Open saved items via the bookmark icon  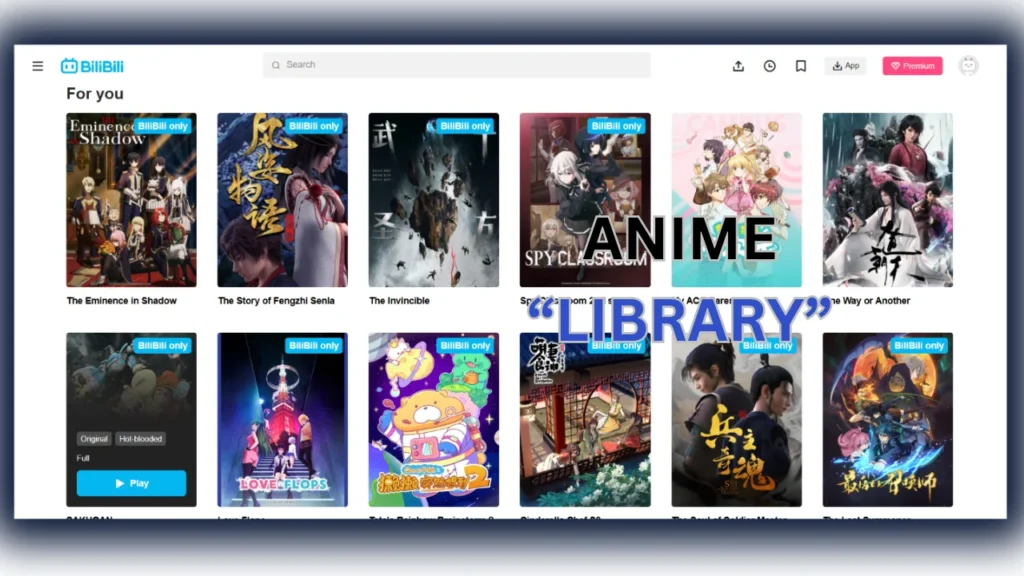pyautogui.click(x=800, y=65)
